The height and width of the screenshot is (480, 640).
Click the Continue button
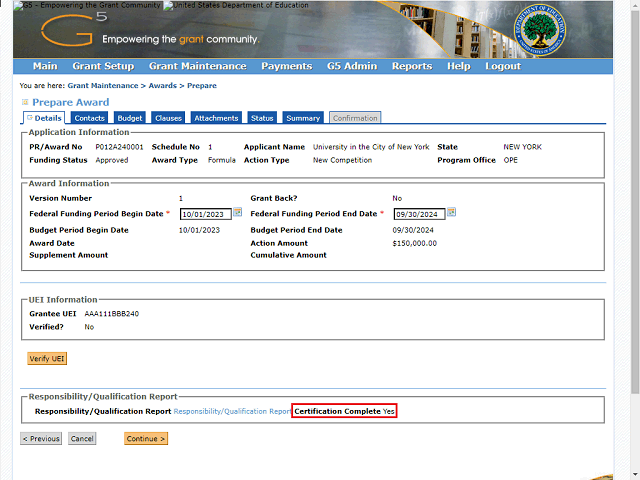point(146,438)
